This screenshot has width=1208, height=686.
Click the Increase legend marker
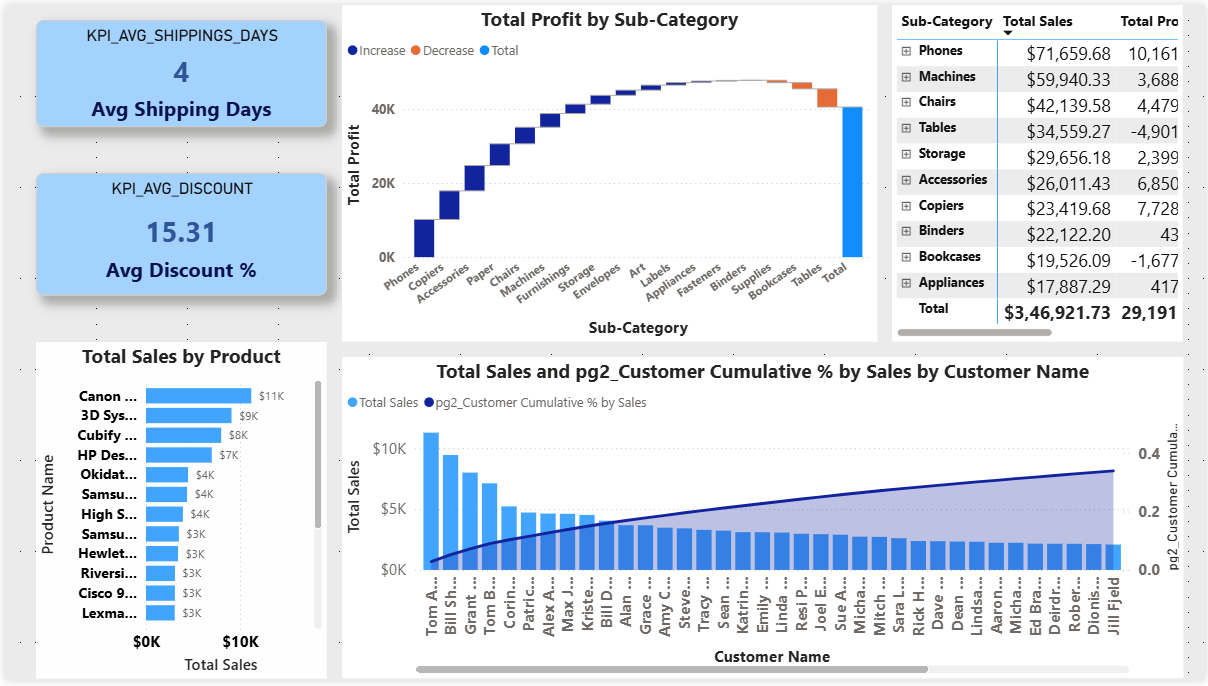[x=353, y=50]
